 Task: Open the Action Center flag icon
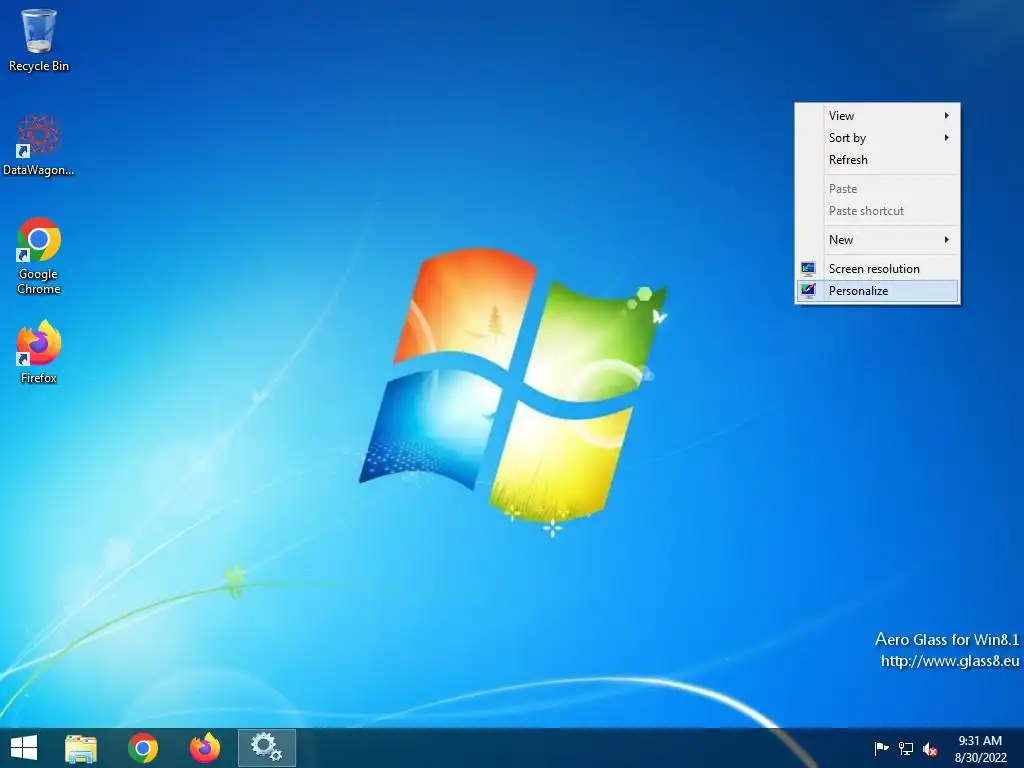[881, 748]
